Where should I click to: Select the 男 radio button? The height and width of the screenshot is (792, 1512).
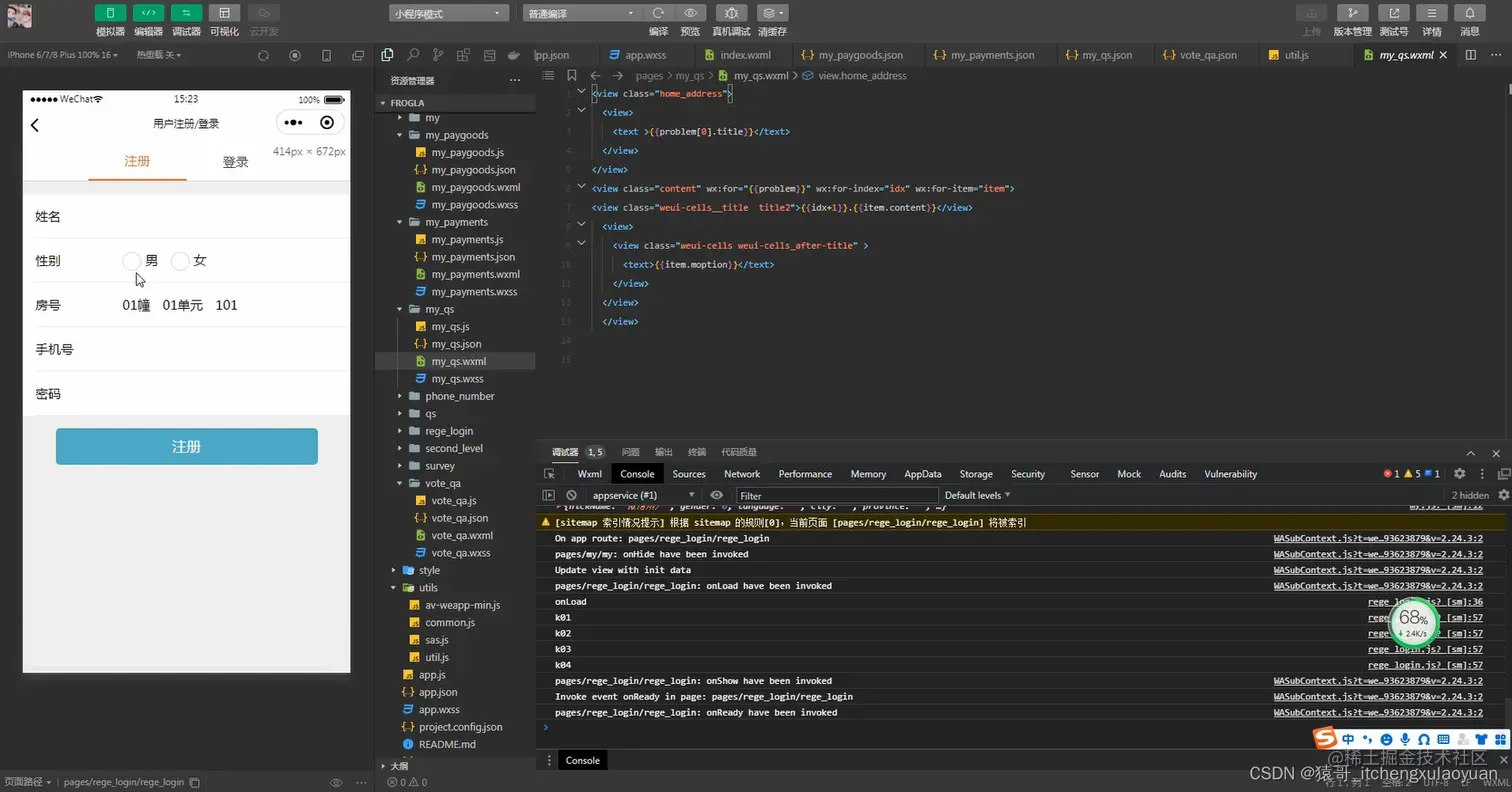coord(131,261)
